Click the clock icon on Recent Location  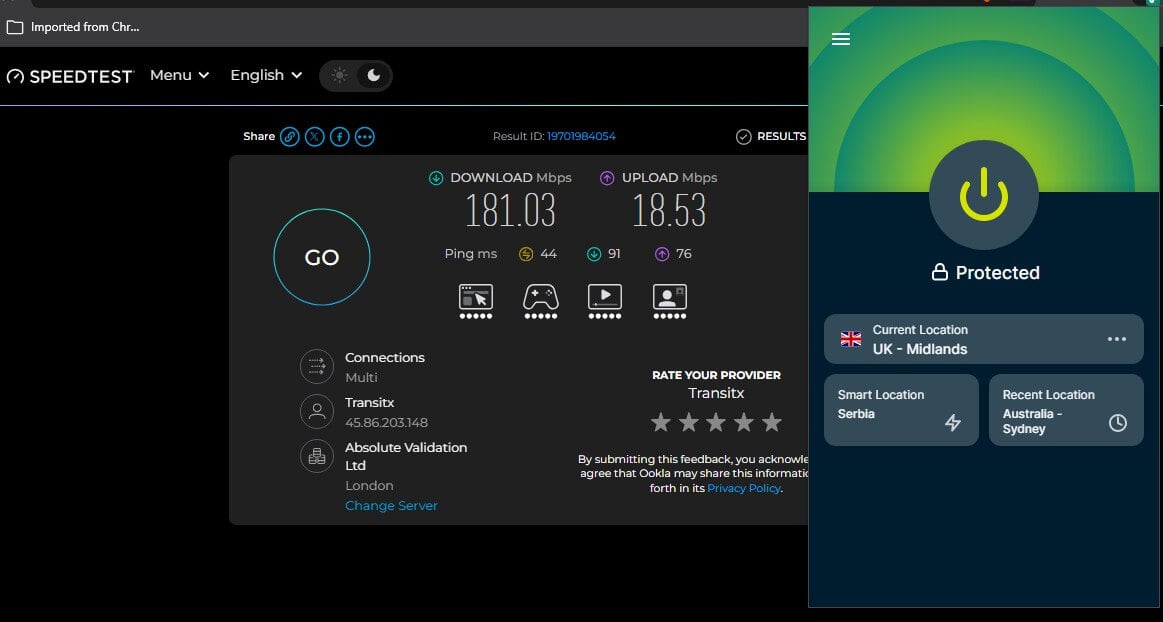[x=1117, y=423]
